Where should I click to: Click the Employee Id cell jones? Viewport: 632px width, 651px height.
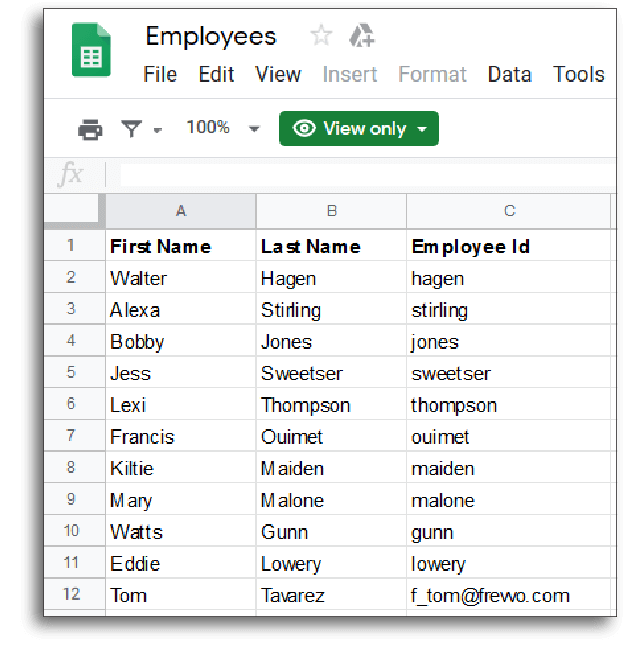(509, 341)
